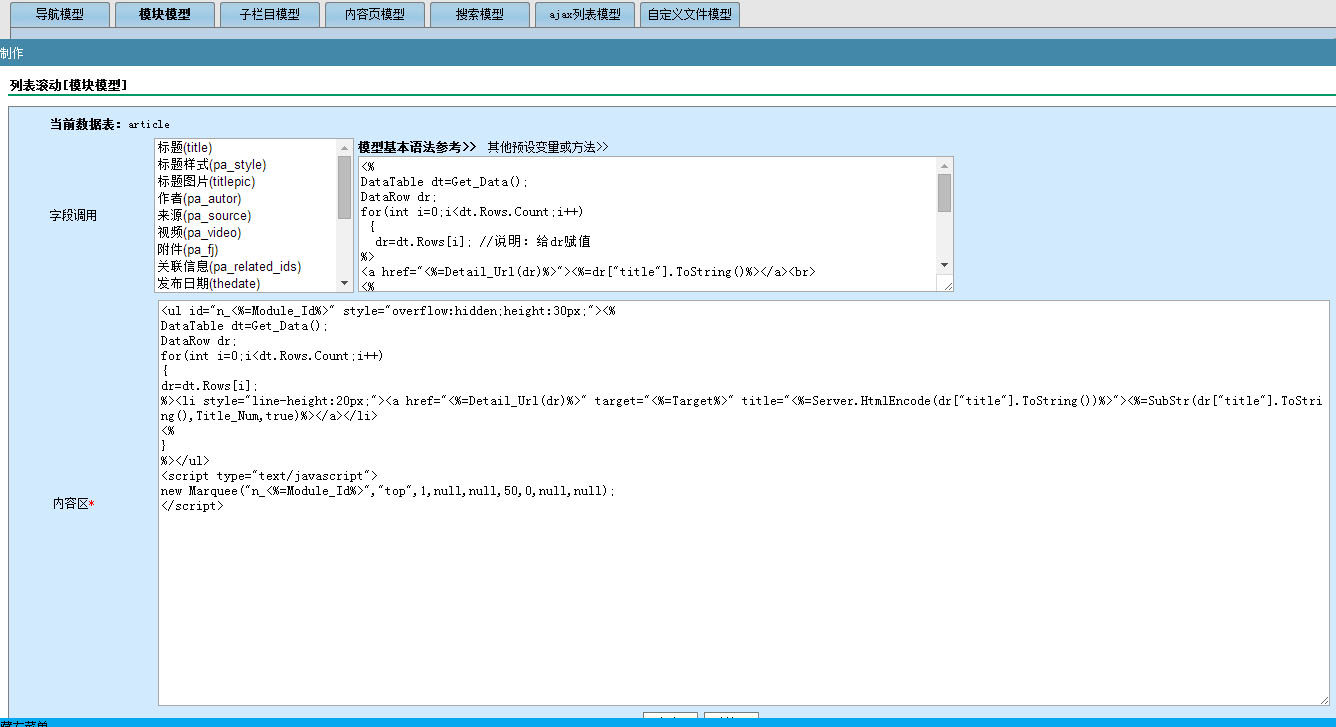Switch to the ajax列表模型 tab
Screen dimensions: 1336x727
point(585,15)
